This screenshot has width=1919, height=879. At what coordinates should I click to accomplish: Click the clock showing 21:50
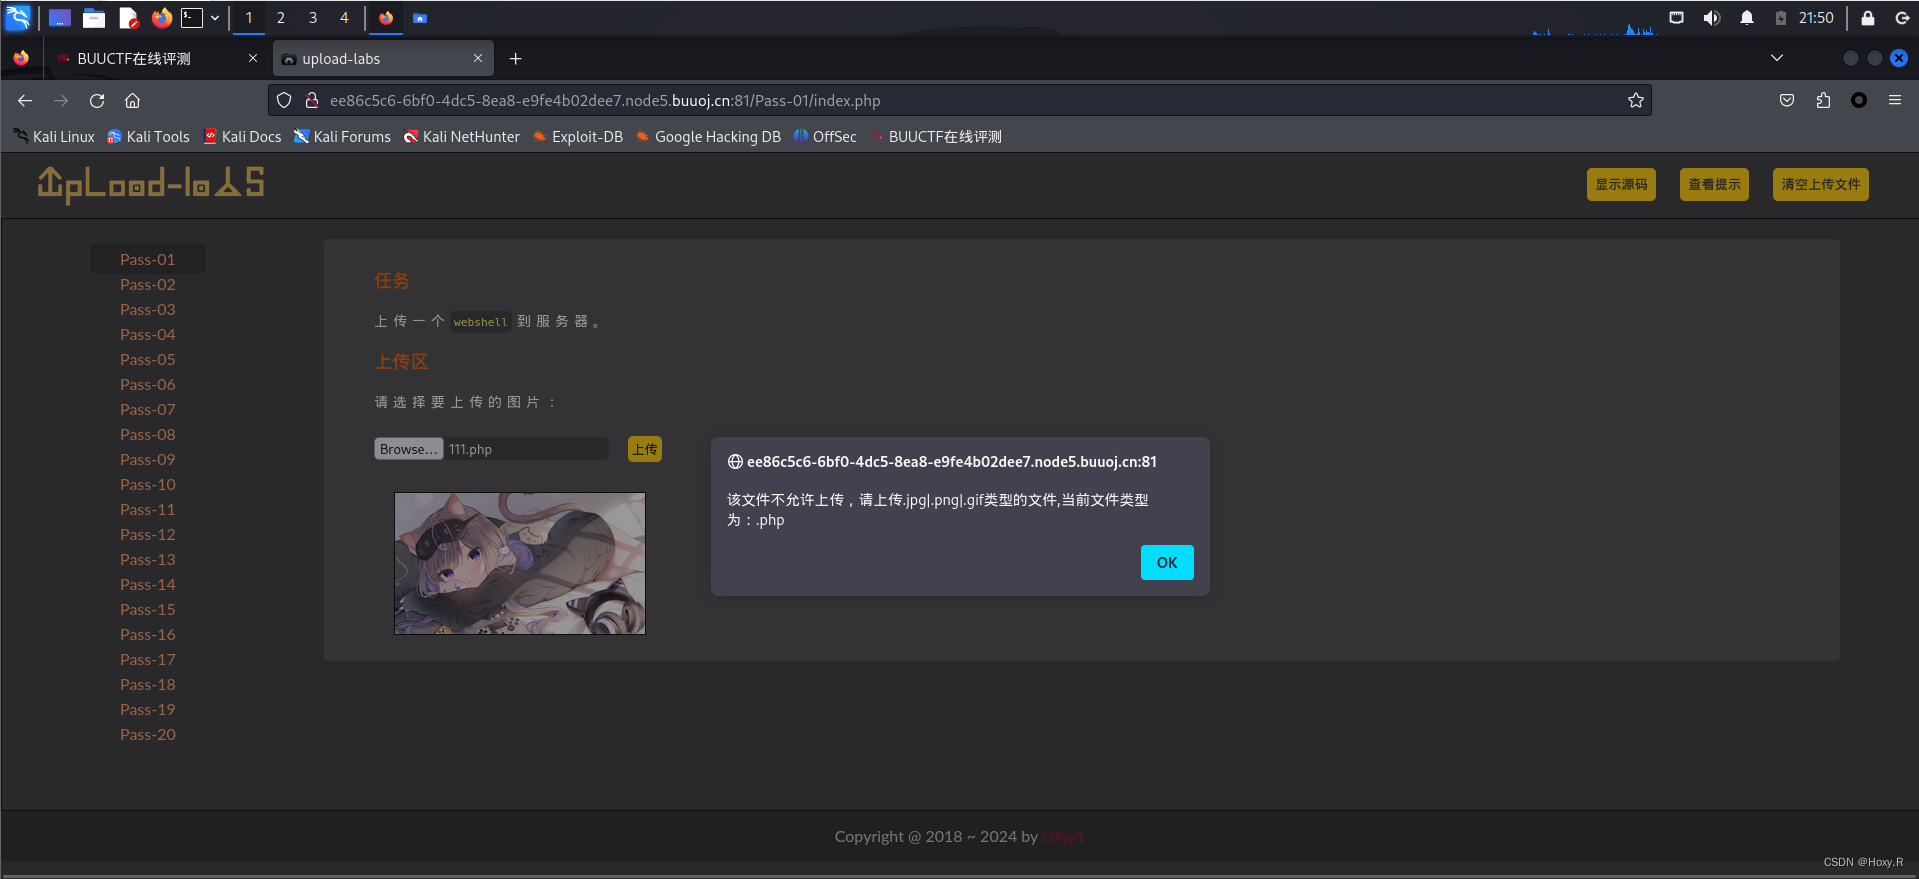[x=1816, y=18]
